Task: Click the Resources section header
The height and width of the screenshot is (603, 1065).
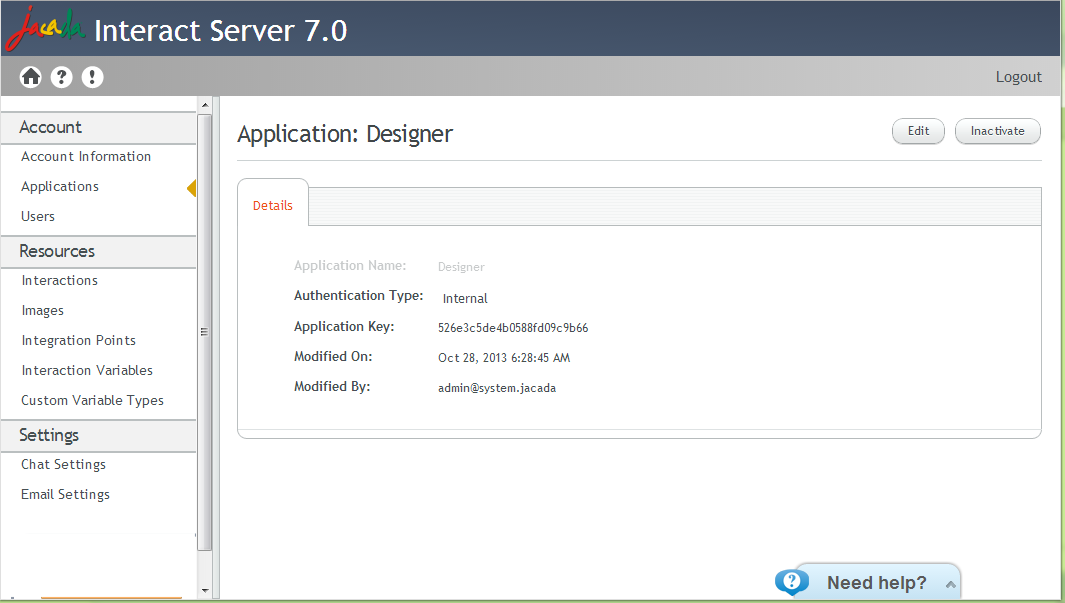Action: coord(98,251)
